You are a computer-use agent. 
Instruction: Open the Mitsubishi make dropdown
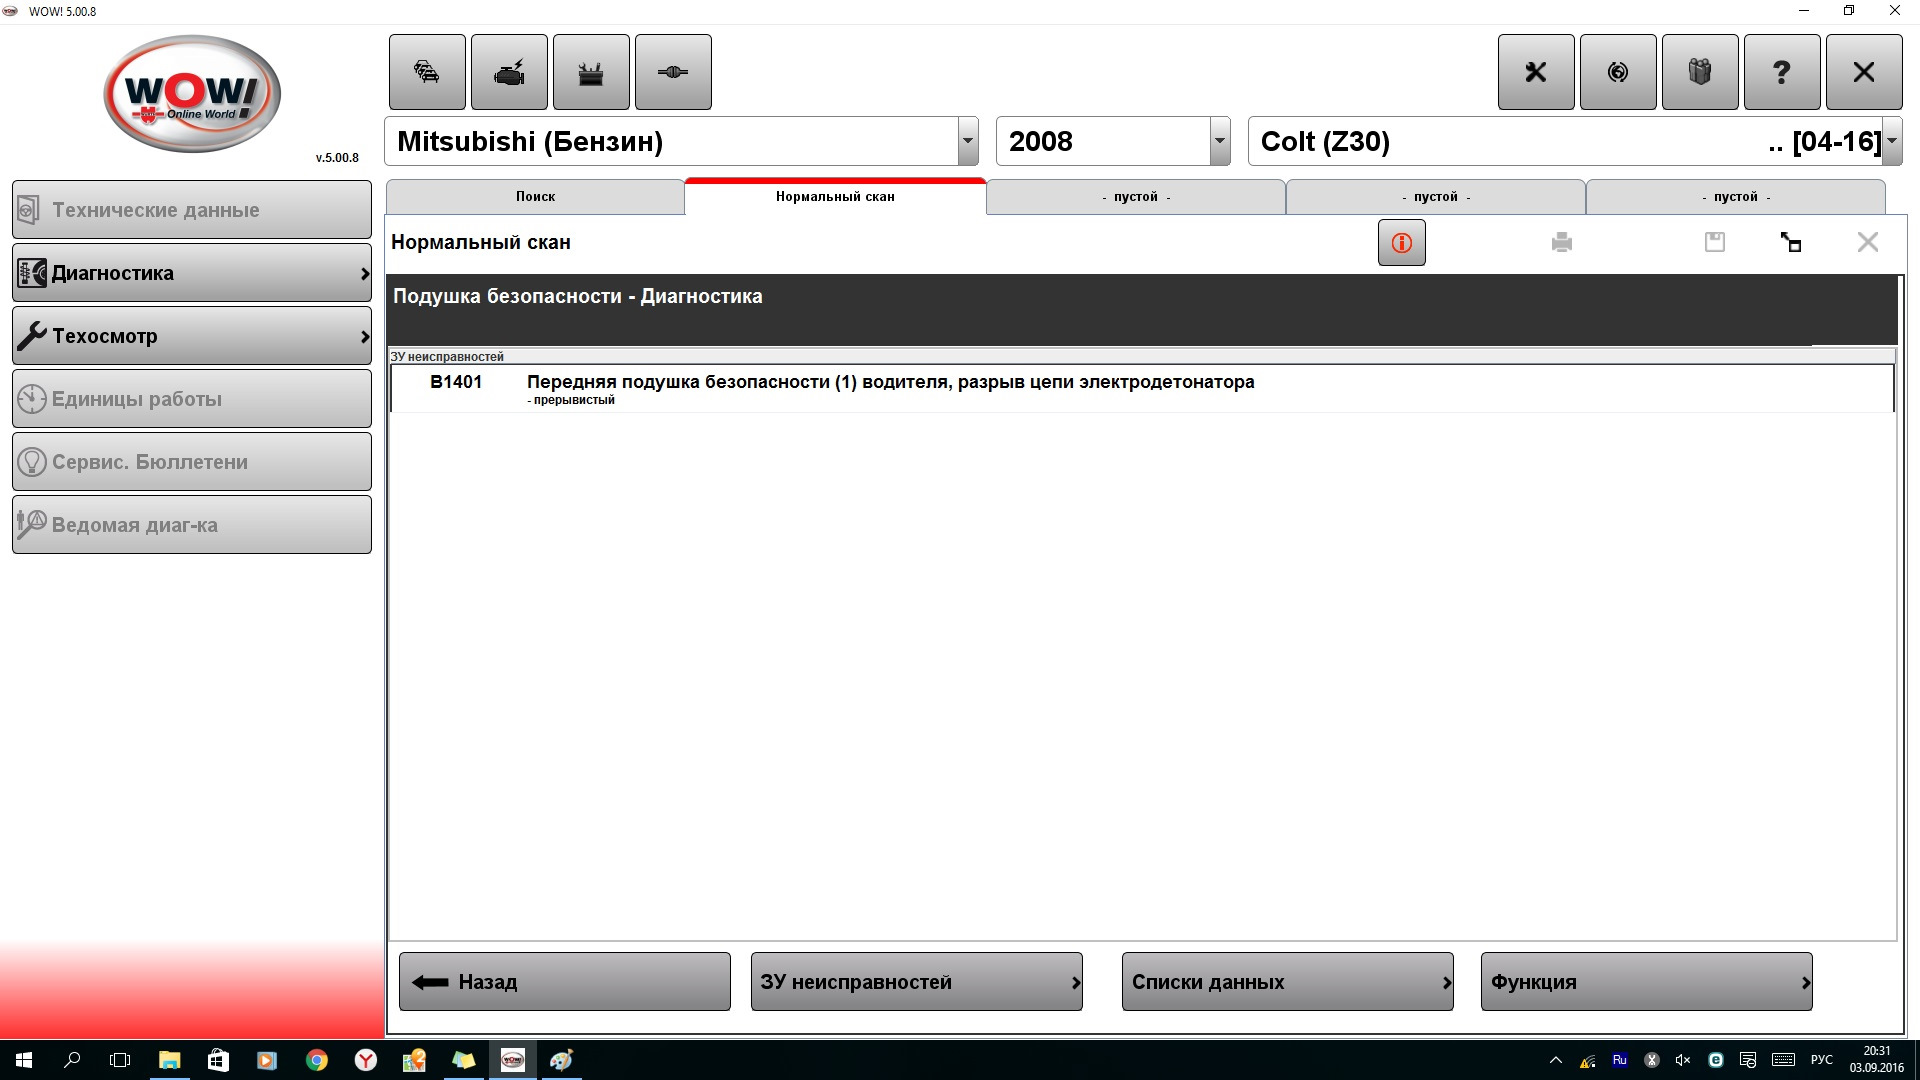[967, 141]
